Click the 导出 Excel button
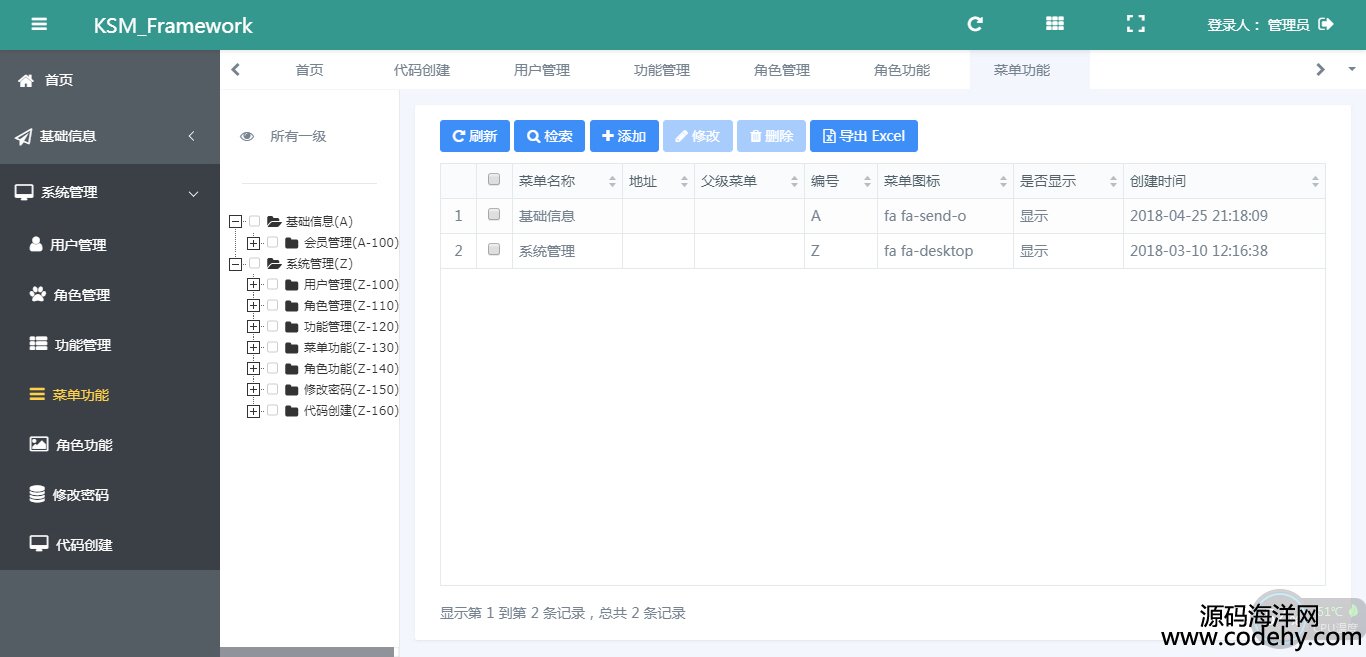1366x657 pixels. [864, 136]
